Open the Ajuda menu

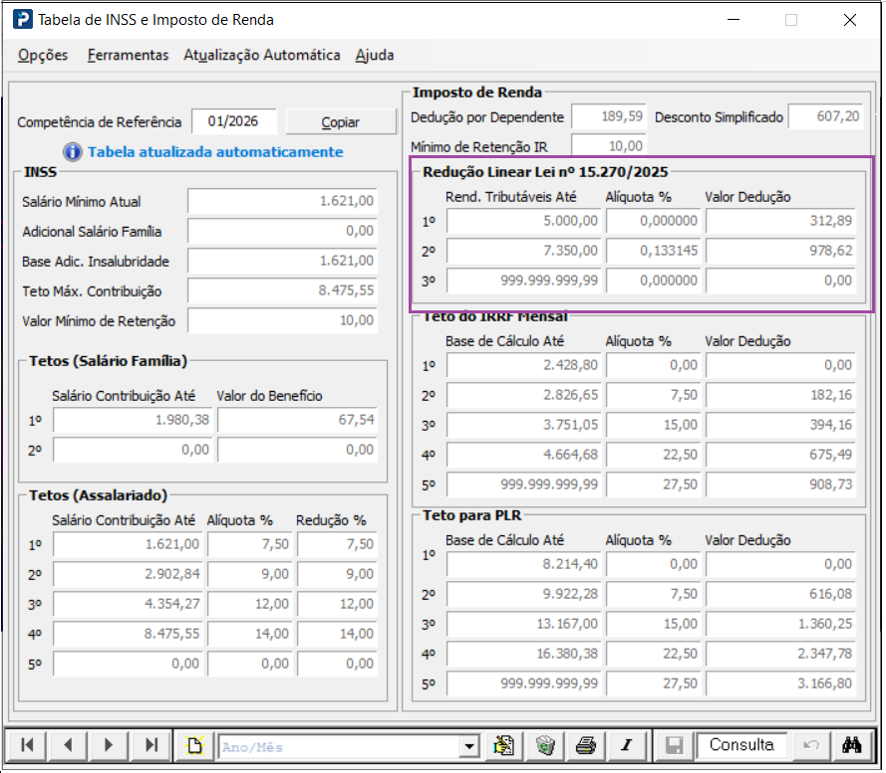coord(375,55)
